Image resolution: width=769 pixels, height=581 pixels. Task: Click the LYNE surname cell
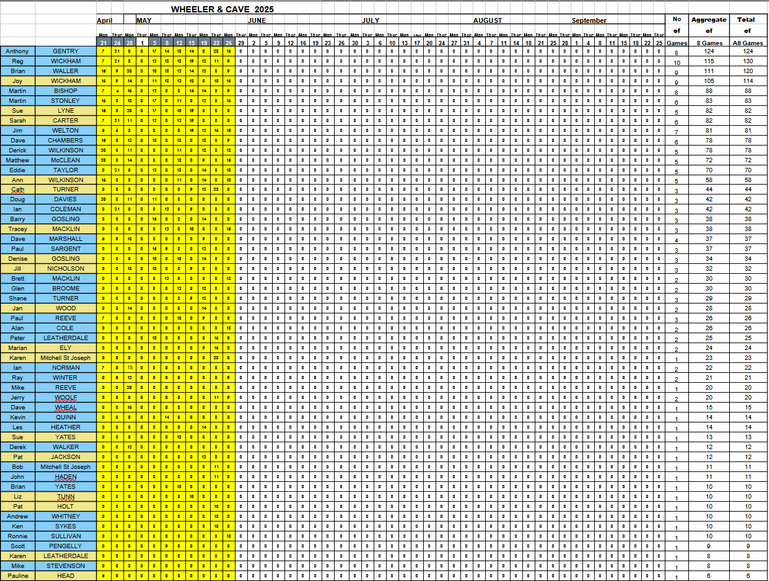point(66,110)
